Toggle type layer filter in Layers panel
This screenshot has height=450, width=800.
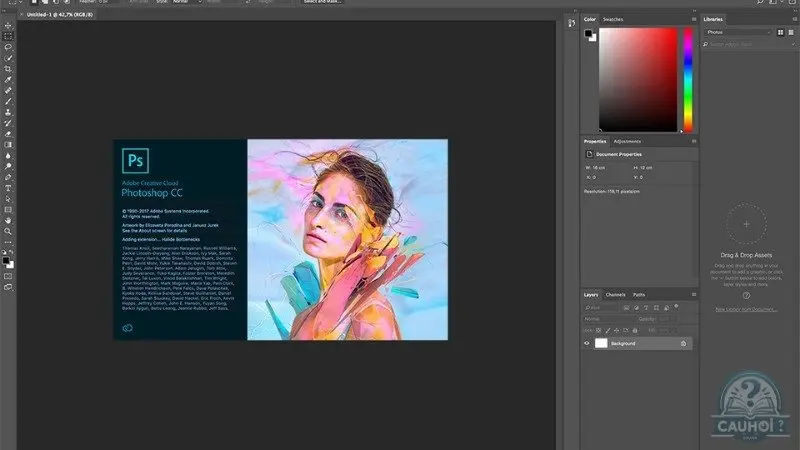tap(646, 308)
